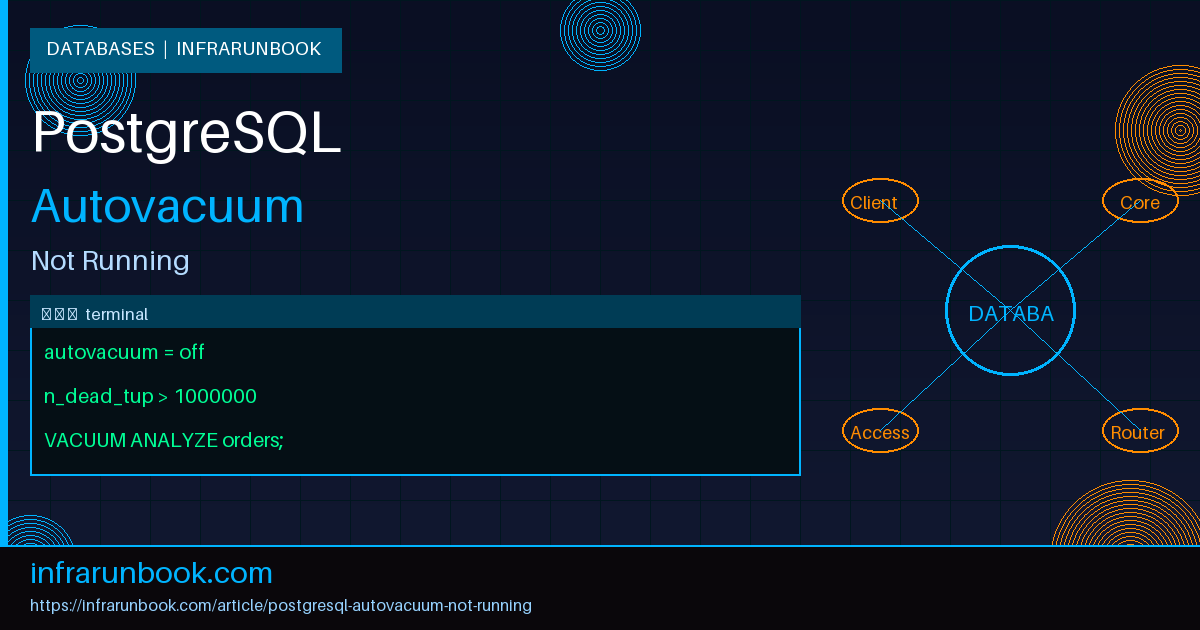This screenshot has width=1200, height=630.
Task: Select the Client node in the network diagram
Action: 880,201
